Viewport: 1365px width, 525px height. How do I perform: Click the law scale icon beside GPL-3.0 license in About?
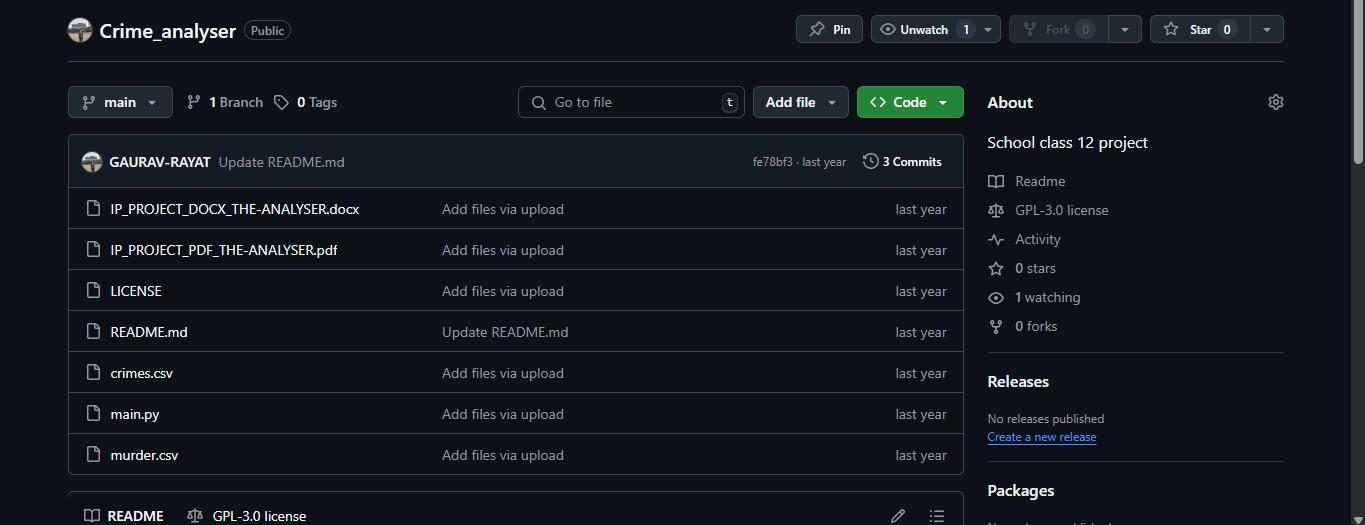pyautogui.click(x=995, y=210)
